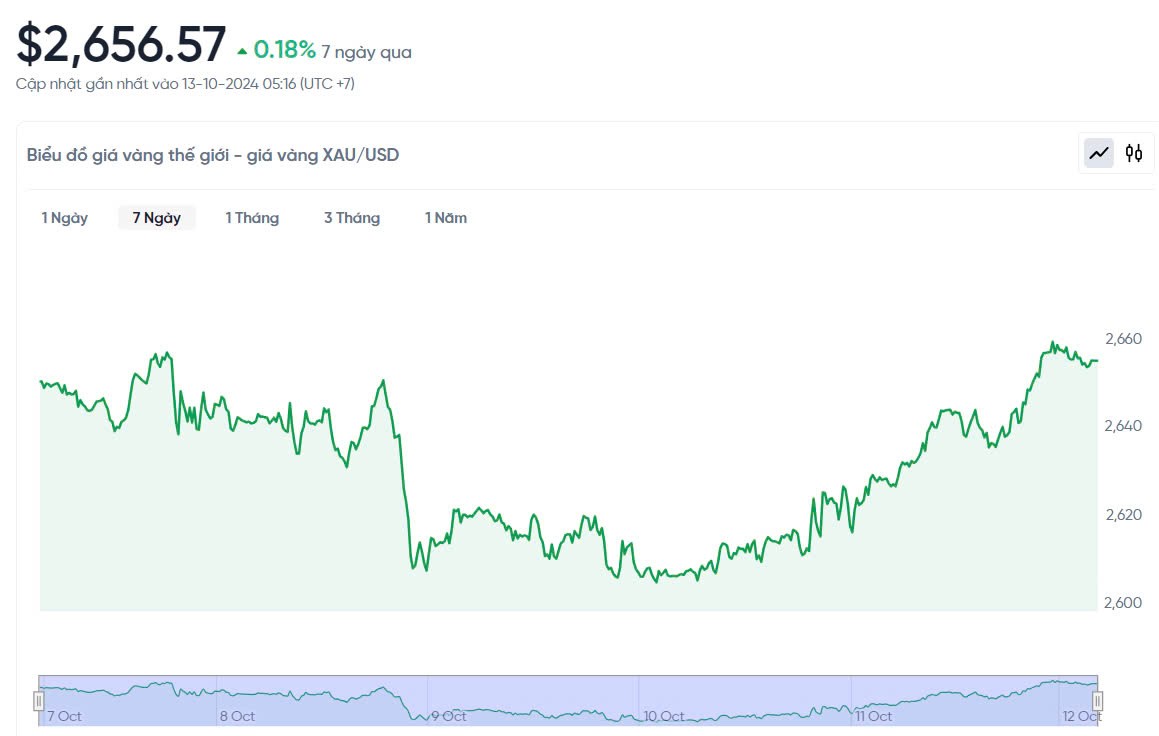The height and width of the screenshot is (736, 1159).
Task: Click the left range slider handle
Action: [39, 700]
